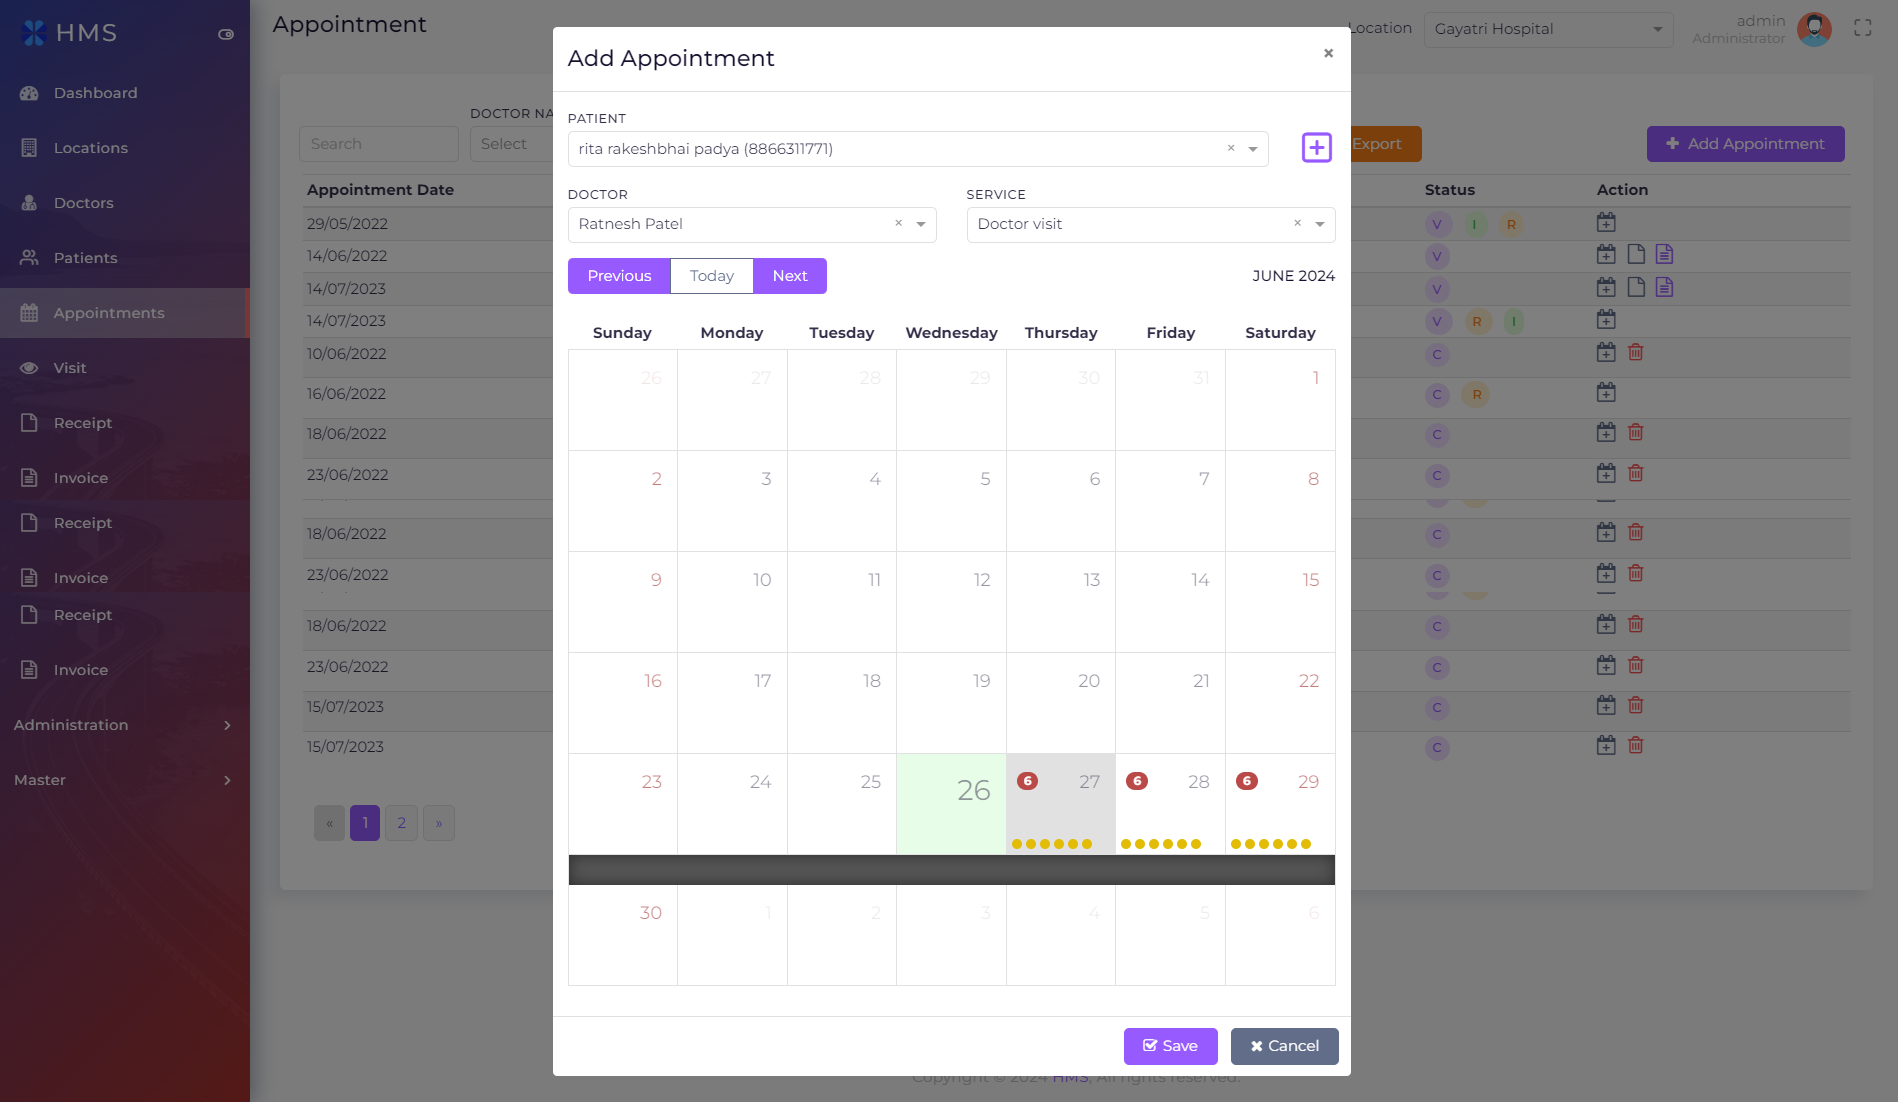Save the appointment
Viewport: 1898px width, 1102px height.
pyautogui.click(x=1170, y=1046)
